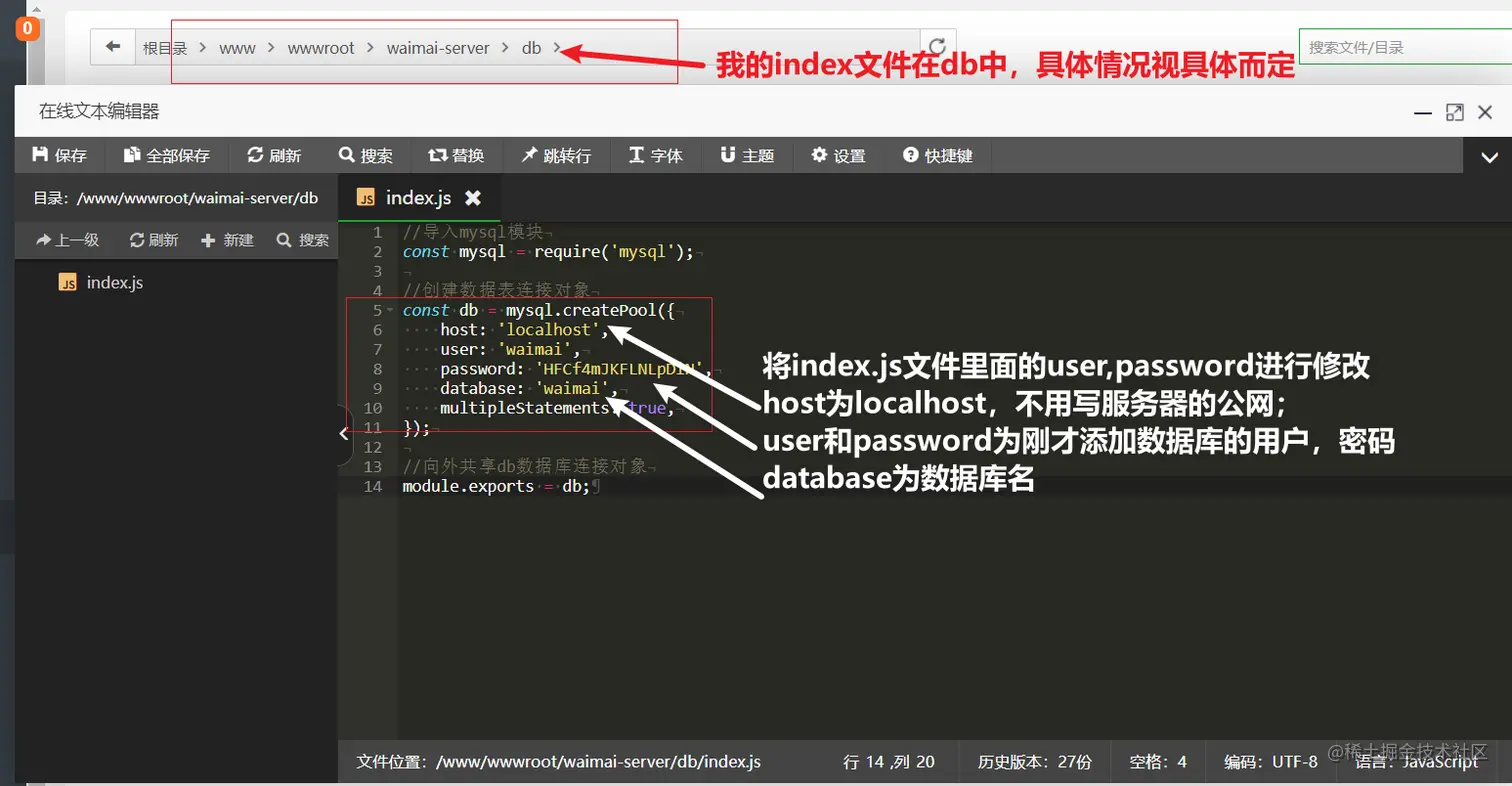This screenshot has width=1512, height=786.
Task: Navigate to wwwroot in the breadcrumb
Action: (321, 48)
